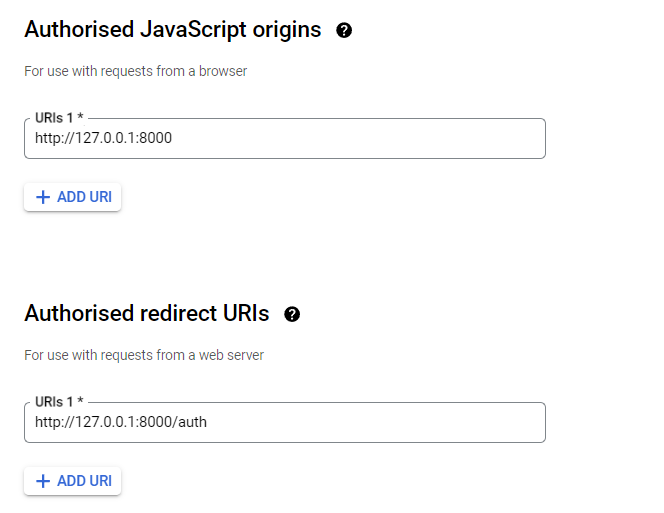
Task: Click ADD URI text in the upper button
Action: [x=84, y=197]
